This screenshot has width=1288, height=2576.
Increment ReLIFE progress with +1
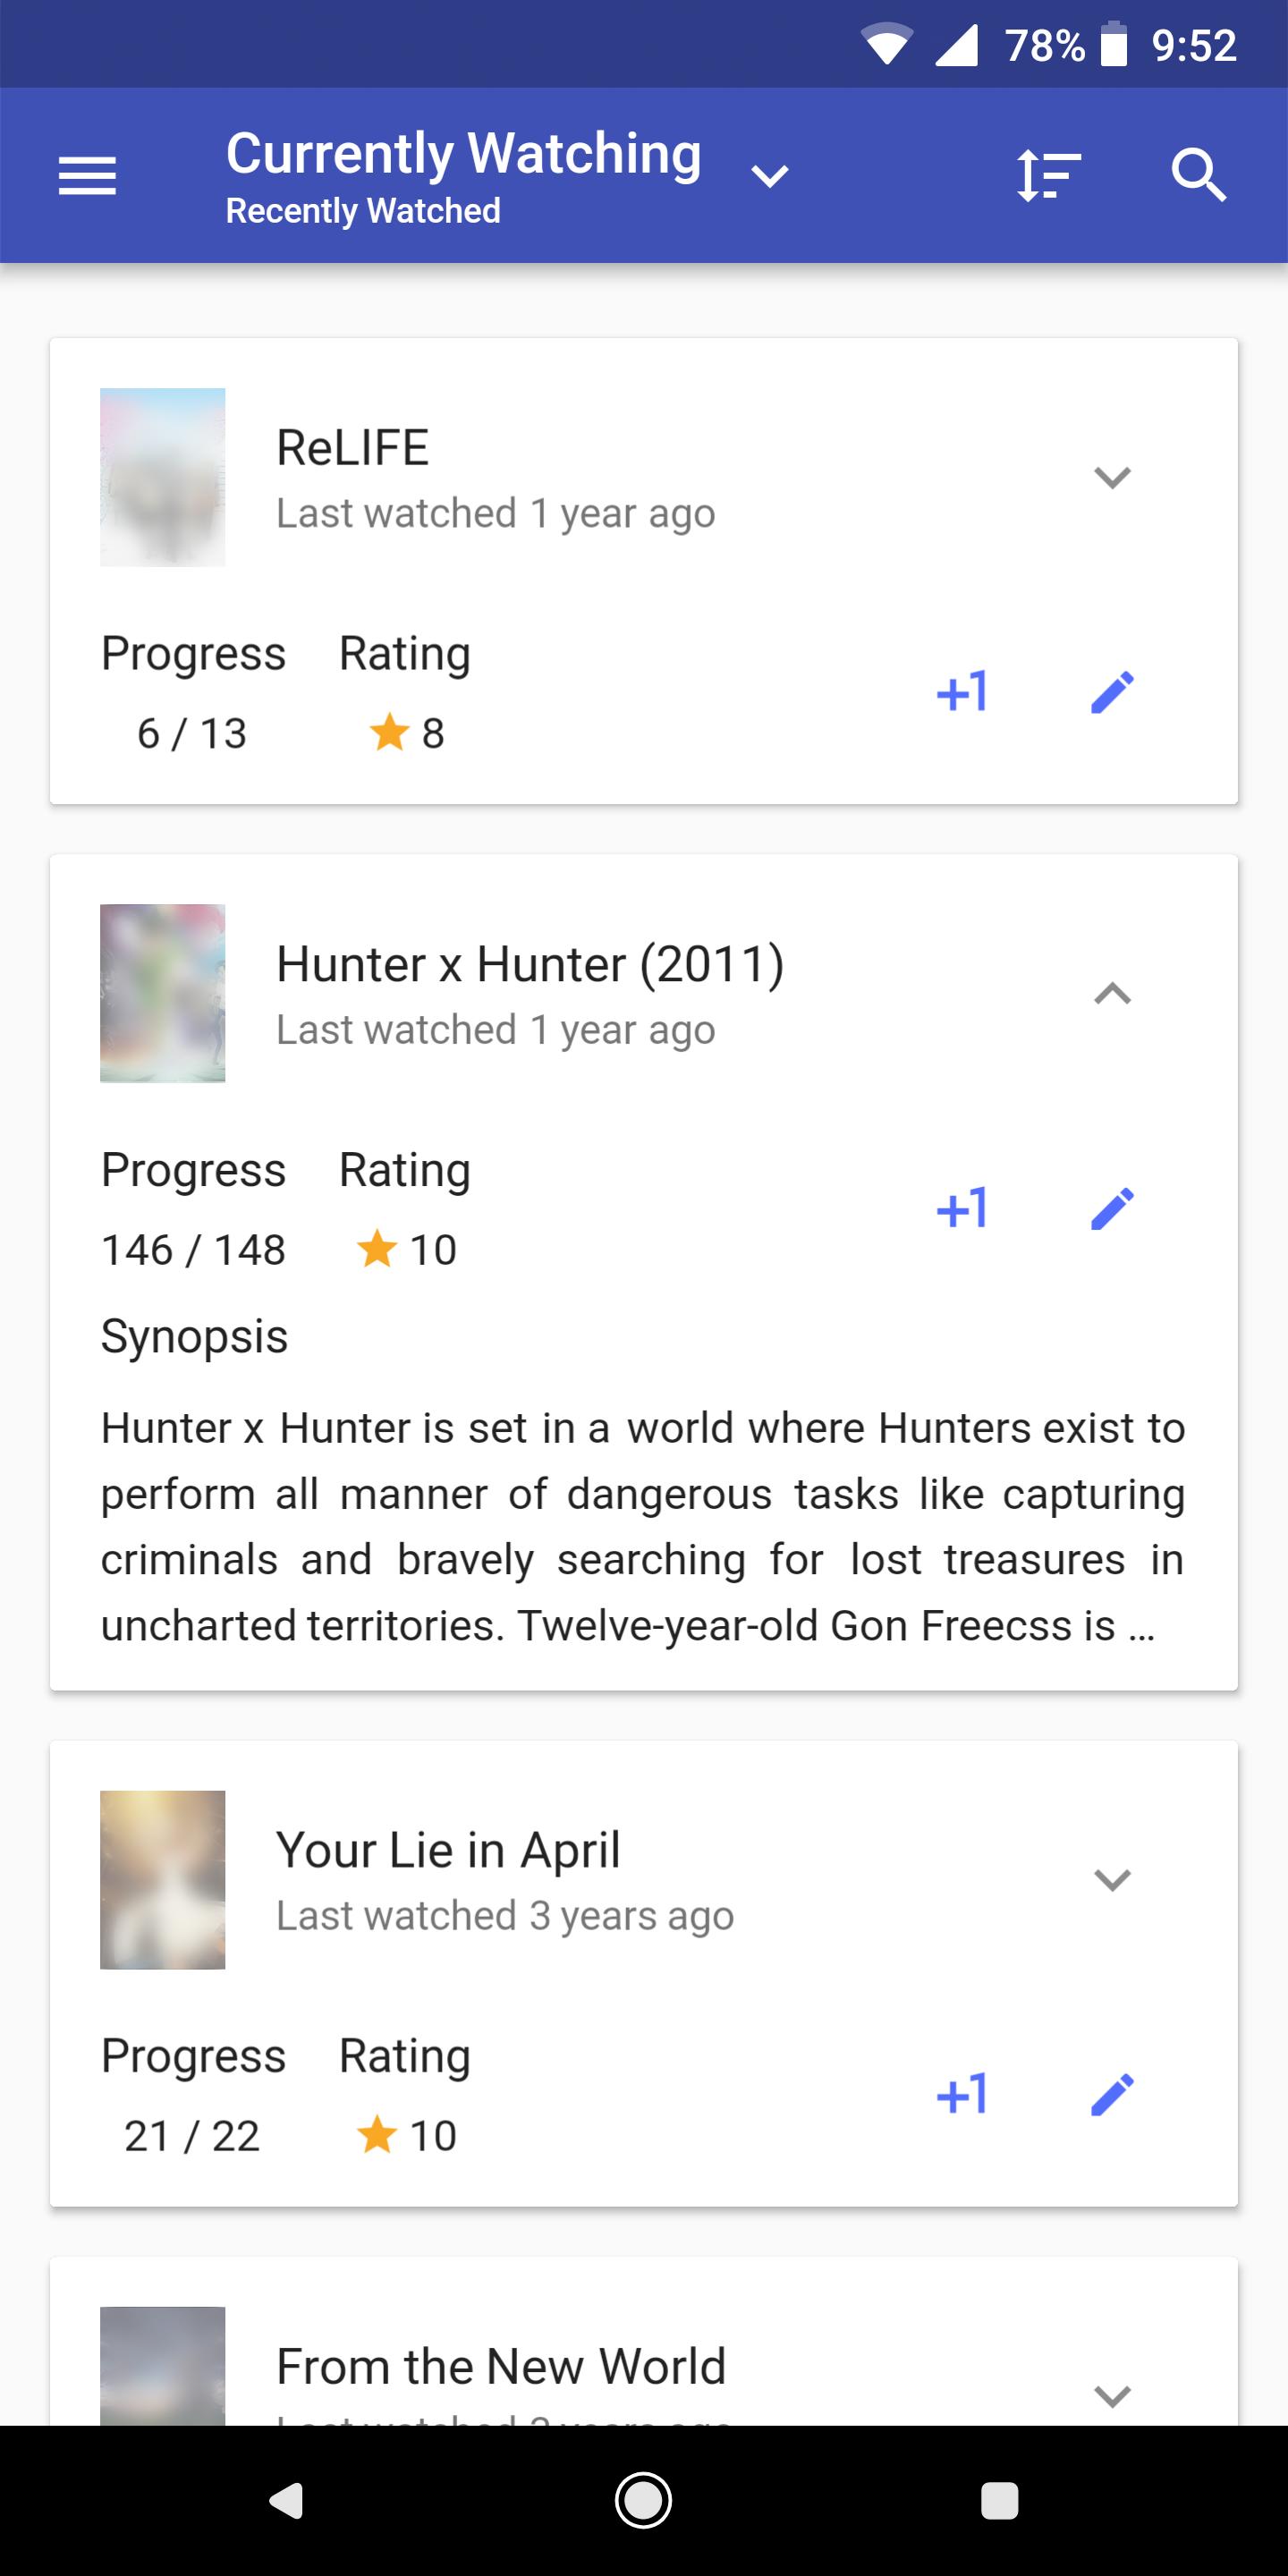tap(962, 692)
